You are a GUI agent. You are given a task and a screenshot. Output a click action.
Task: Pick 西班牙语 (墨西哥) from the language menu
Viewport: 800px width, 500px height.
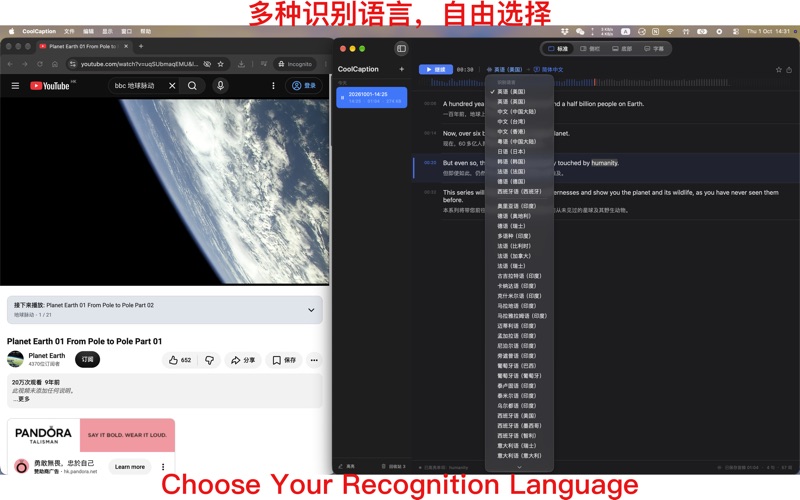pyautogui.click(x=519, y=426)
